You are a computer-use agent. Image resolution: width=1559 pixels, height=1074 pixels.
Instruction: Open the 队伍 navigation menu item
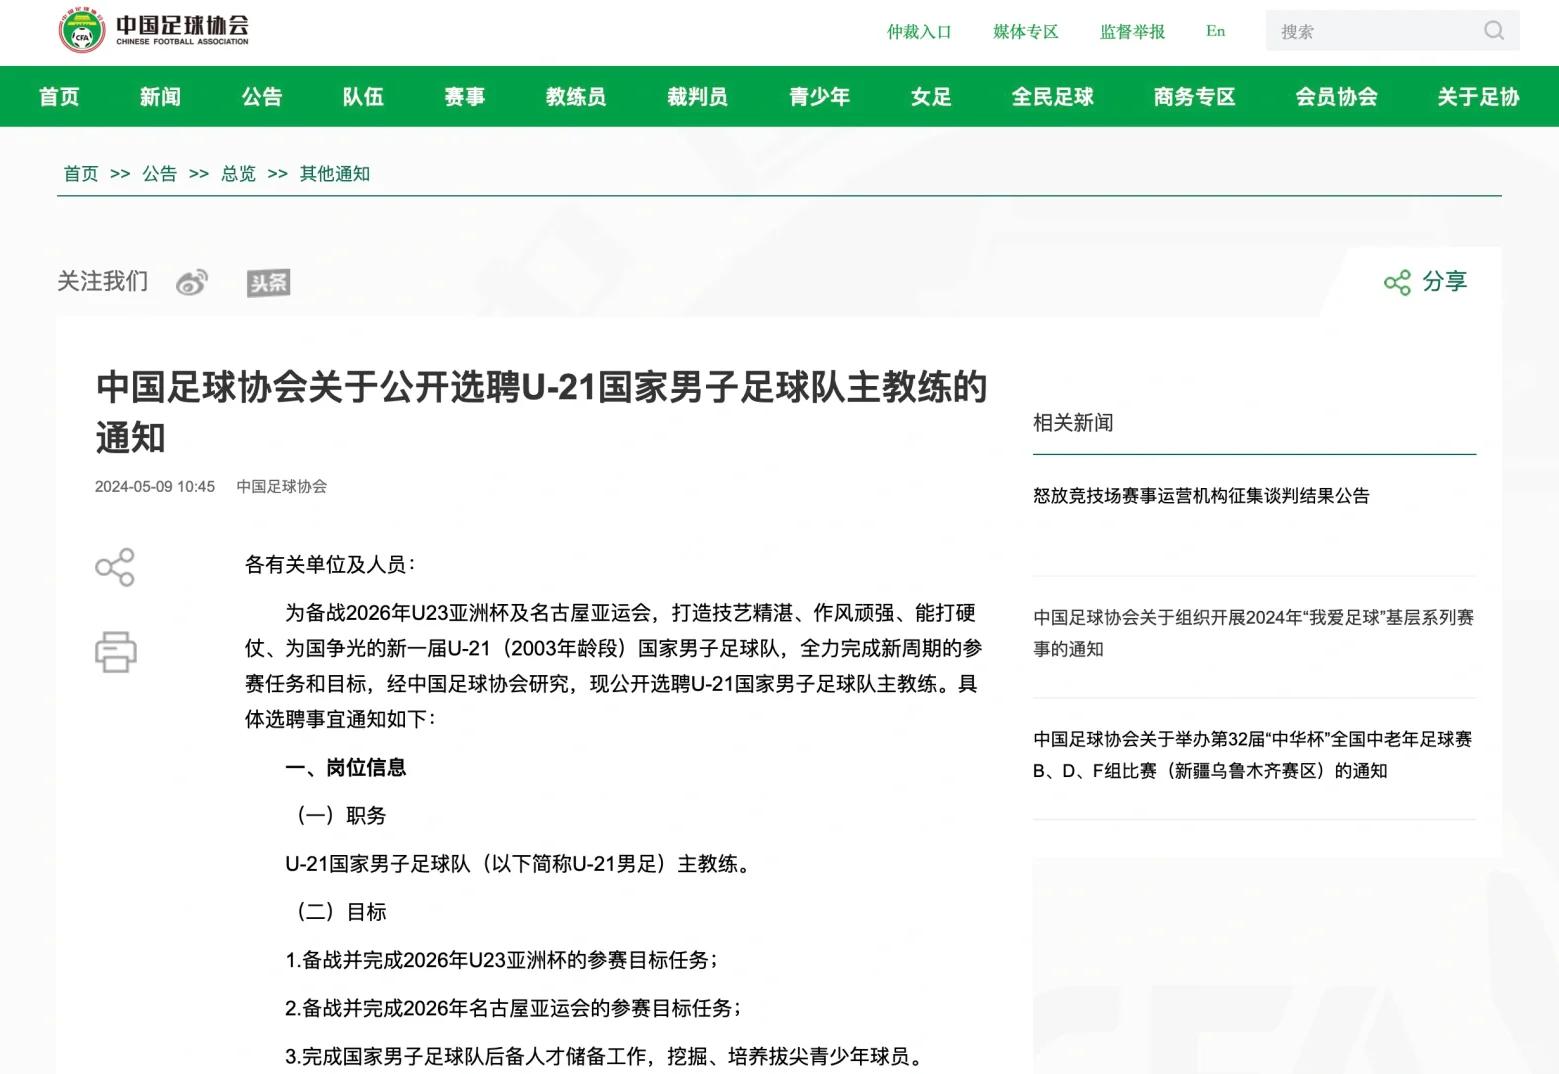tap(363, 97)
